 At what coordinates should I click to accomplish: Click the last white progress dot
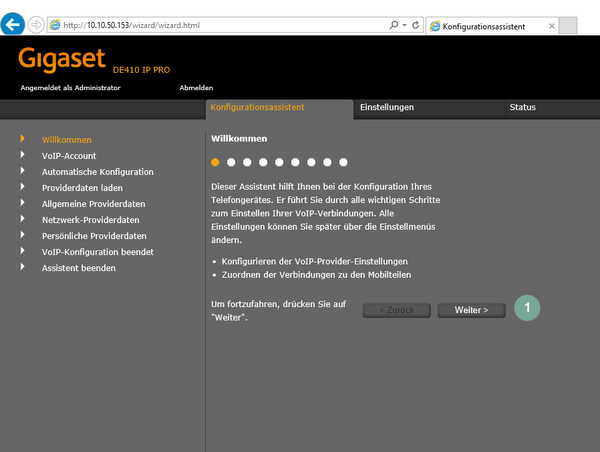[x=343, y=161]
